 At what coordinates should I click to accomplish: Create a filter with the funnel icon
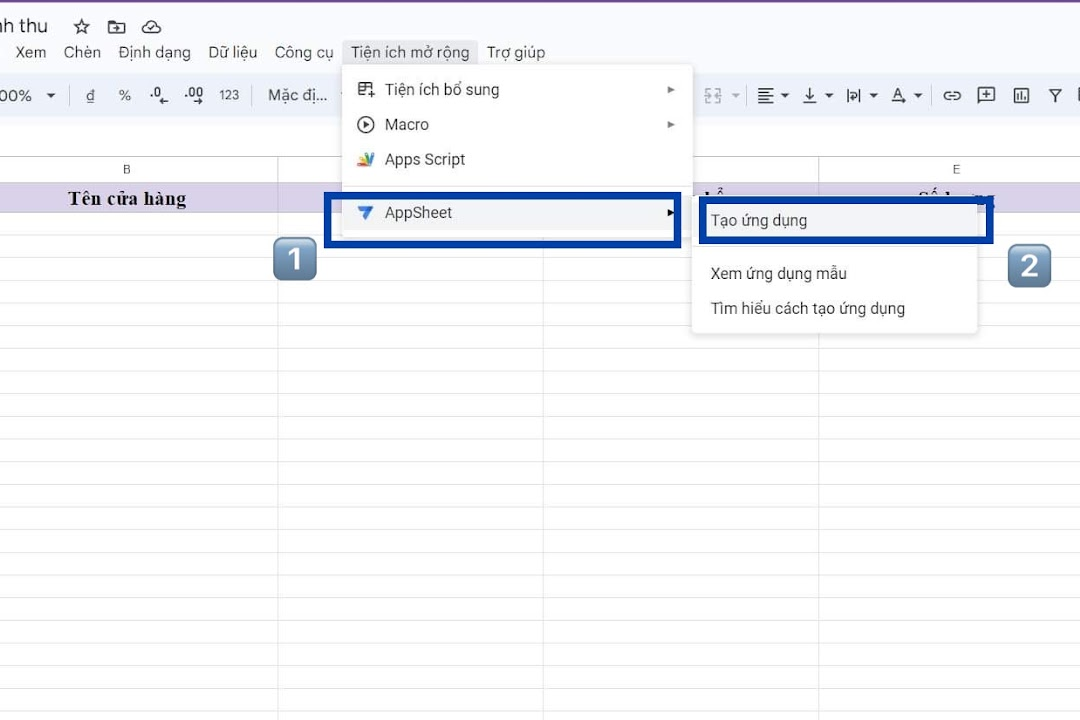(x=1055, y=96)
